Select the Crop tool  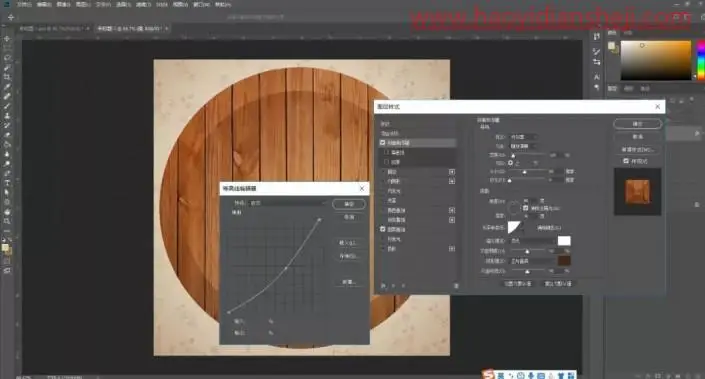click(x=7, y=77)
